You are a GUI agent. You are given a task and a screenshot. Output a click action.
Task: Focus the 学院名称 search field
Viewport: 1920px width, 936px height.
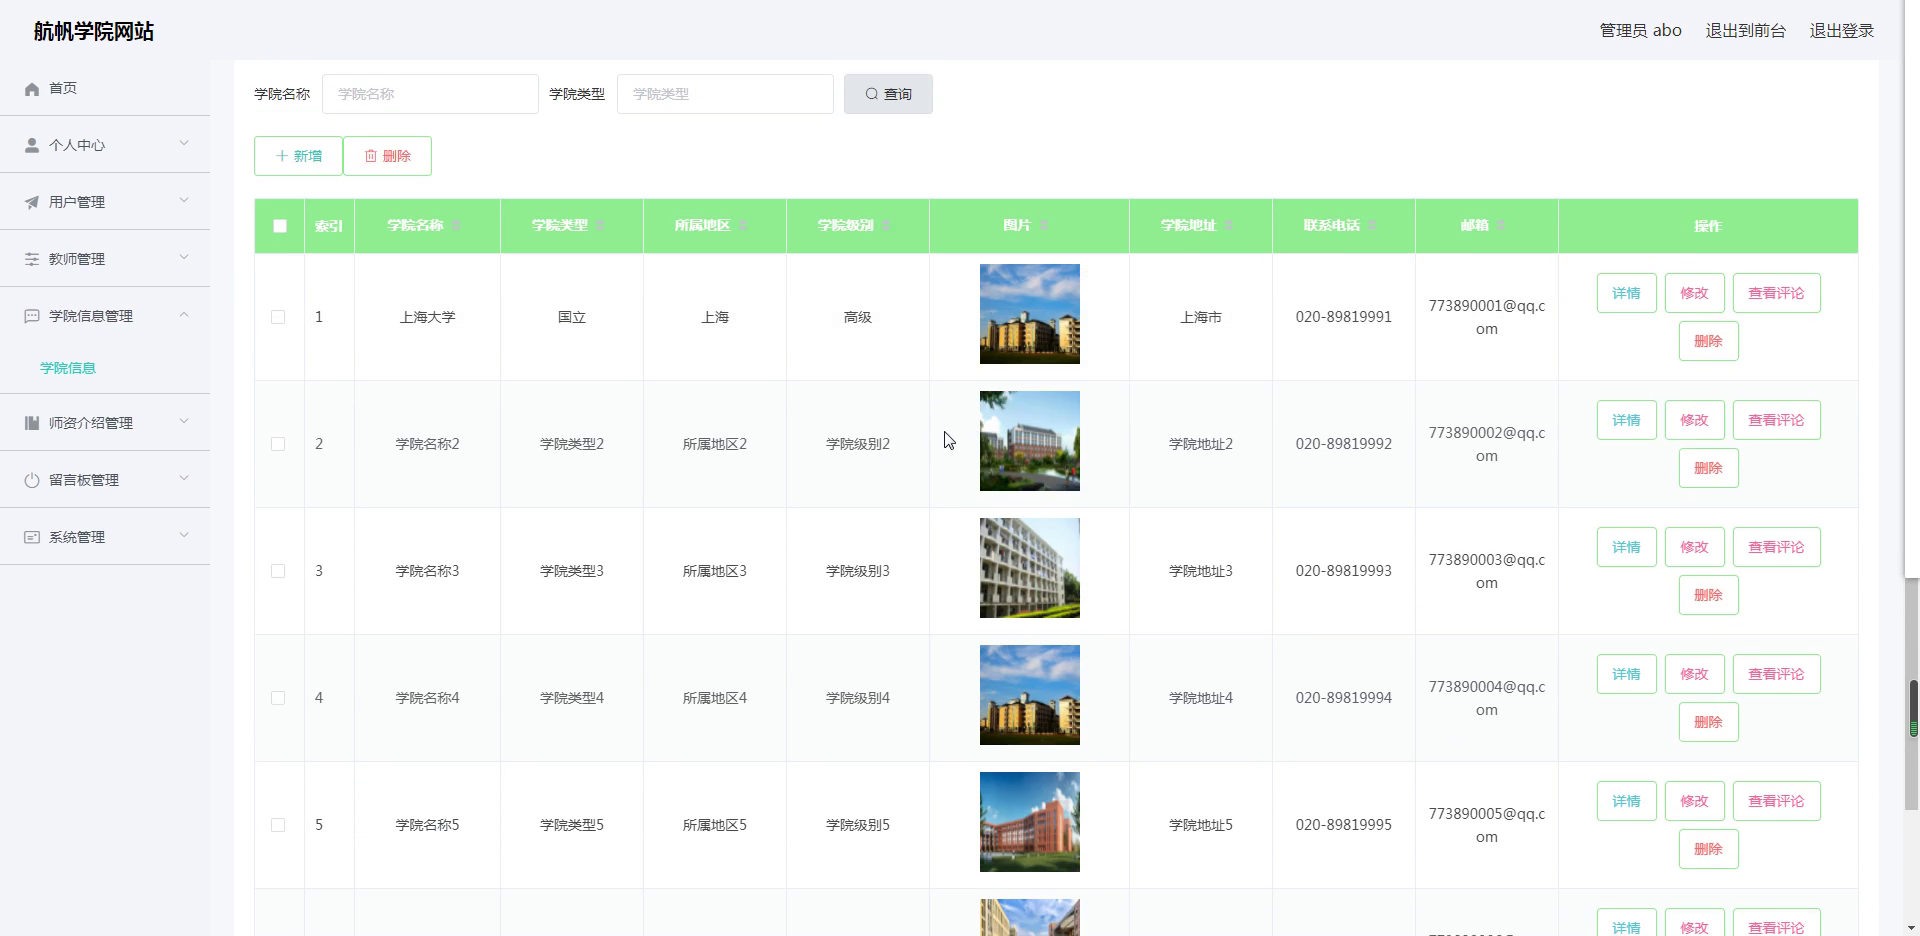coord(430,94)
